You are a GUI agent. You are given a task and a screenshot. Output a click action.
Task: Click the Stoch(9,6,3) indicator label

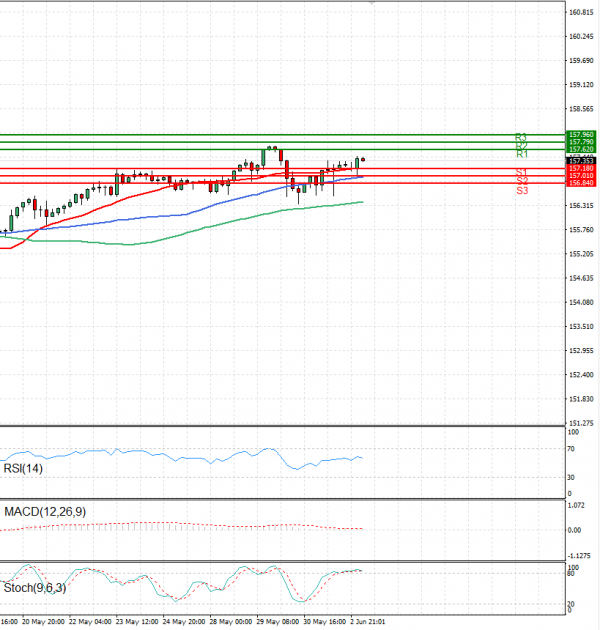(35, 588)
